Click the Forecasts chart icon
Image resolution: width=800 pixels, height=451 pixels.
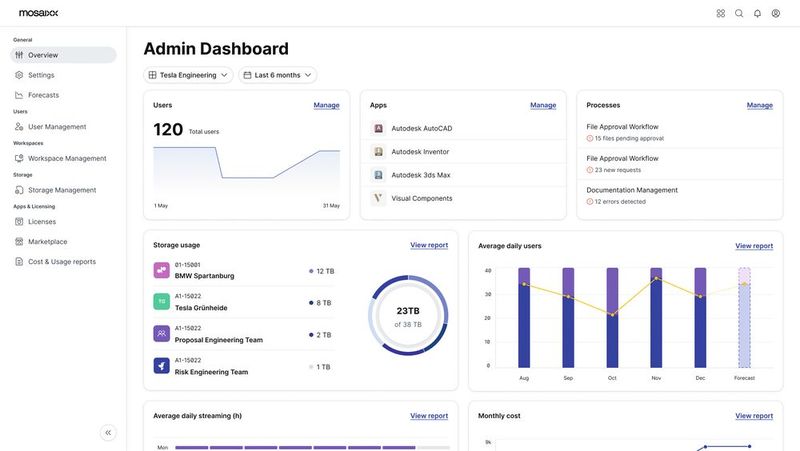19,95
